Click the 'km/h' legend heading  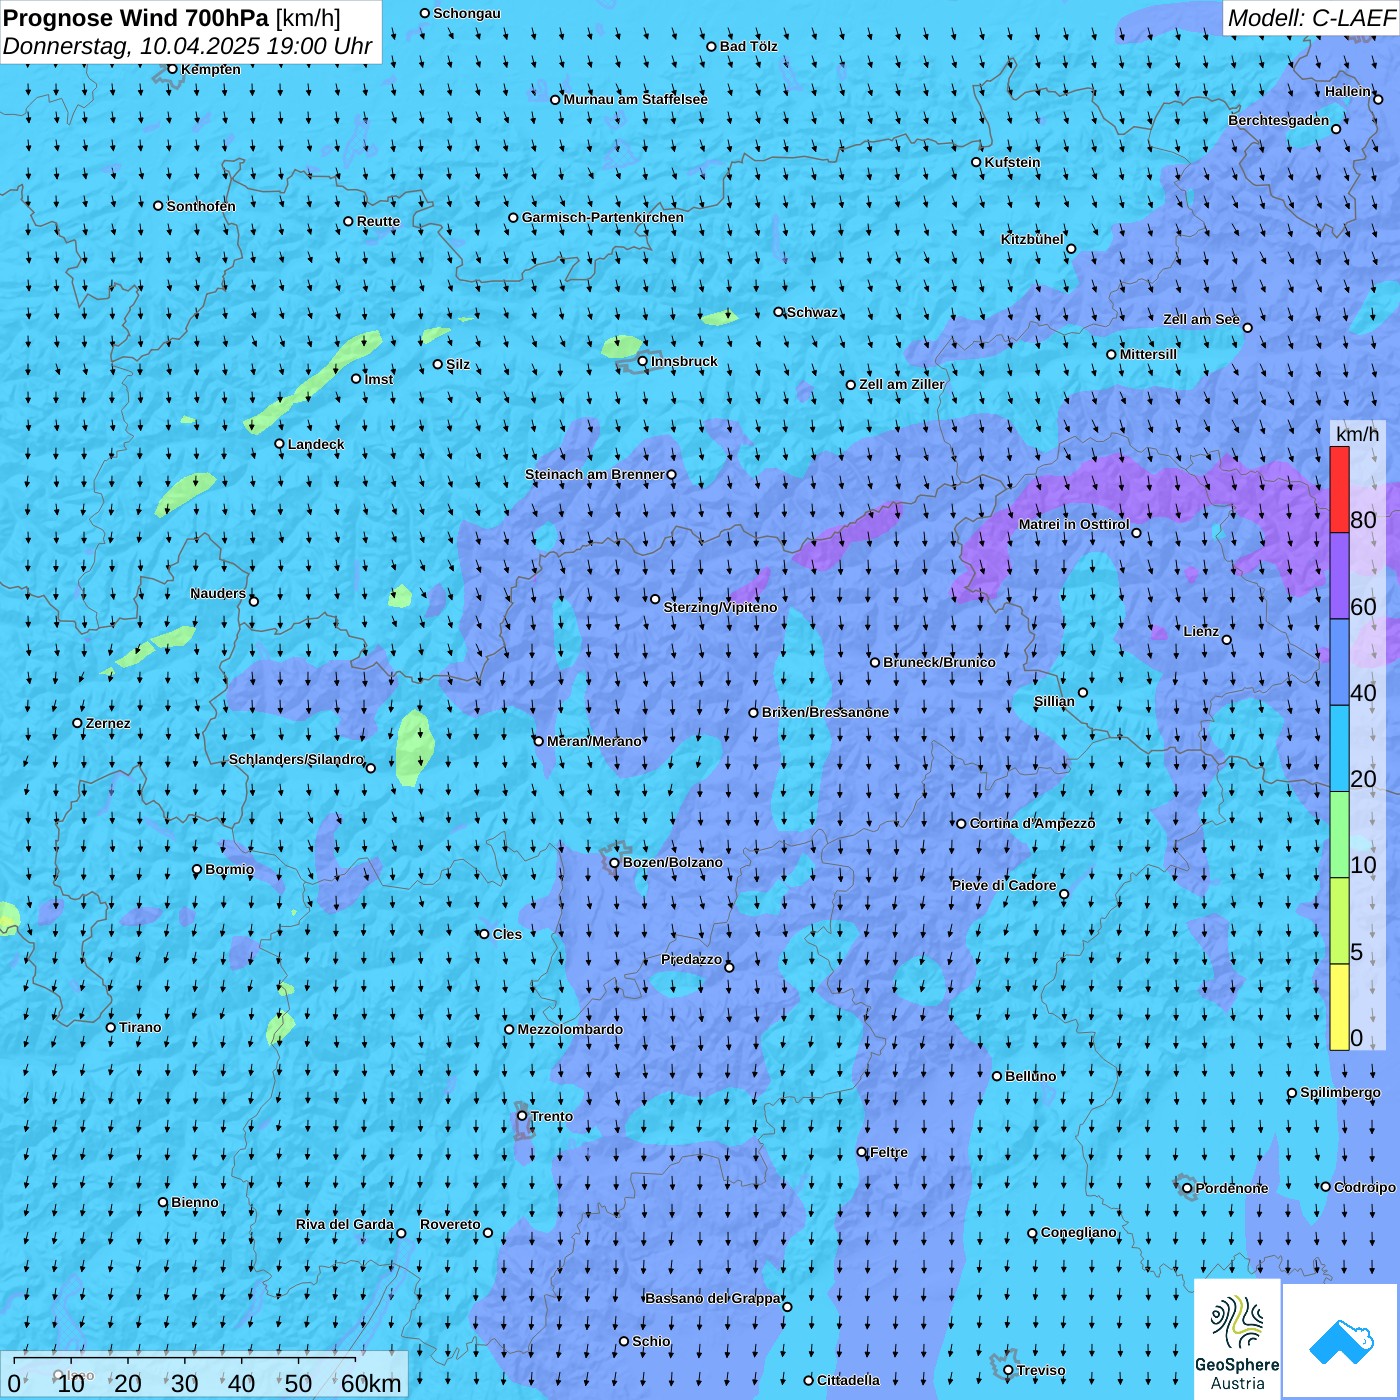[1357, 434]
